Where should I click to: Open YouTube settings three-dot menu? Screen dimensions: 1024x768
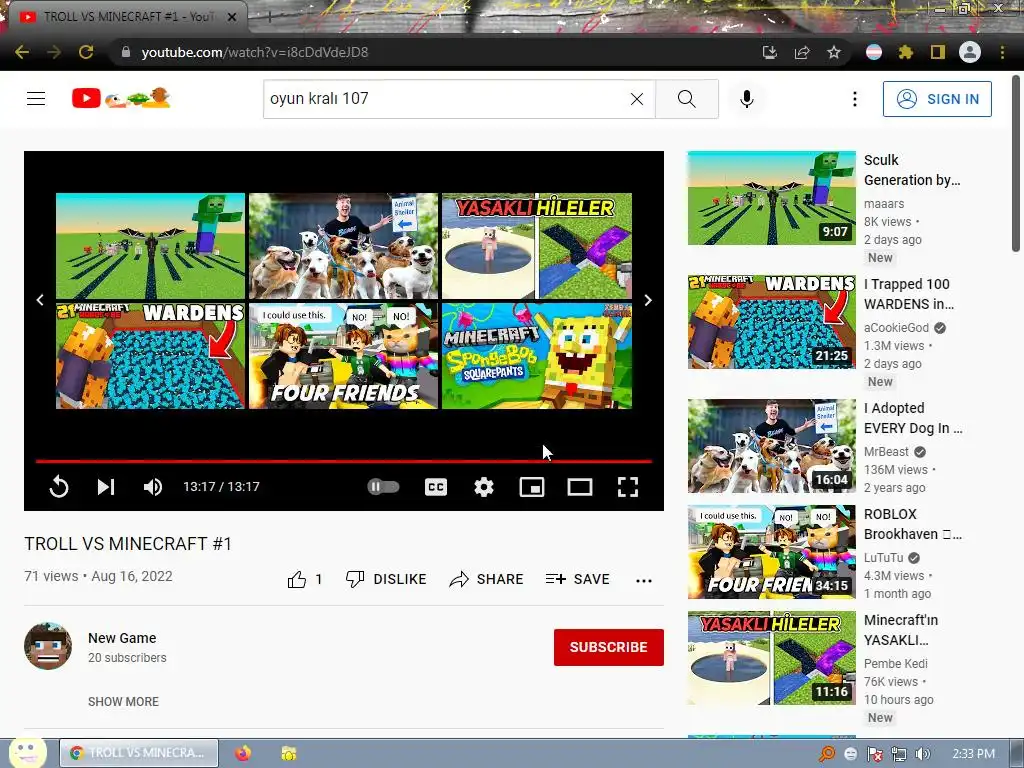(854, 99)
